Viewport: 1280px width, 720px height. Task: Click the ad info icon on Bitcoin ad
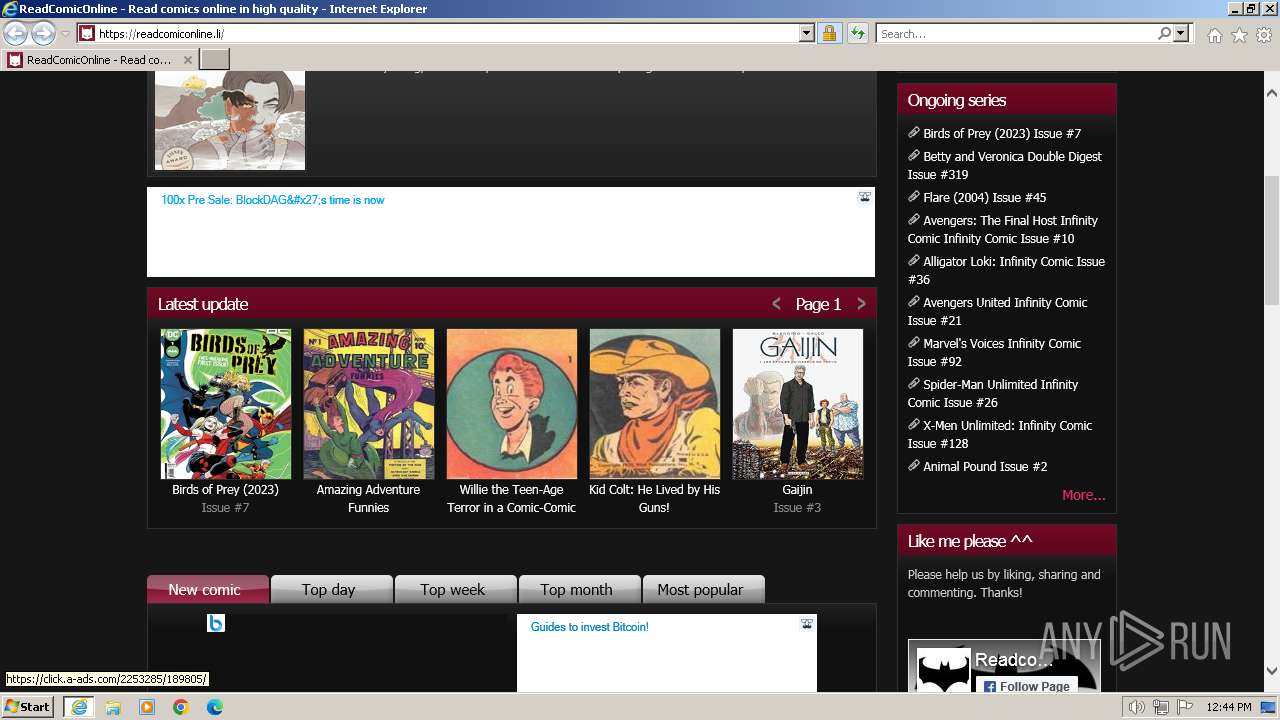pyautogui.click(x=806, y=624)
